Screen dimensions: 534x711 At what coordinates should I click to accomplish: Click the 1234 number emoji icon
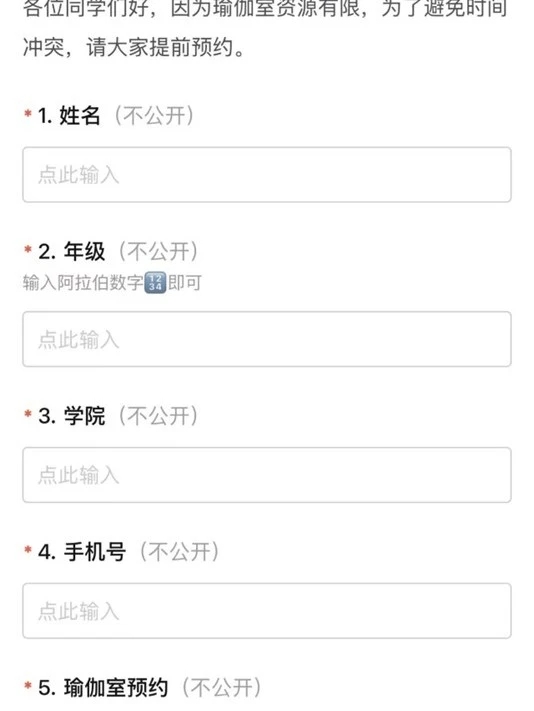click(x=155, y=282)
